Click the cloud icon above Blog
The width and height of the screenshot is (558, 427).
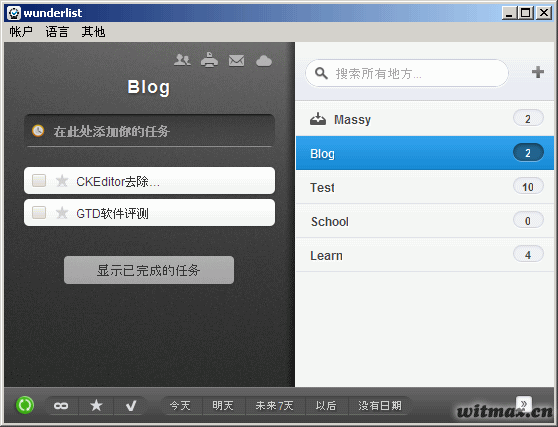tap(264, 61)
